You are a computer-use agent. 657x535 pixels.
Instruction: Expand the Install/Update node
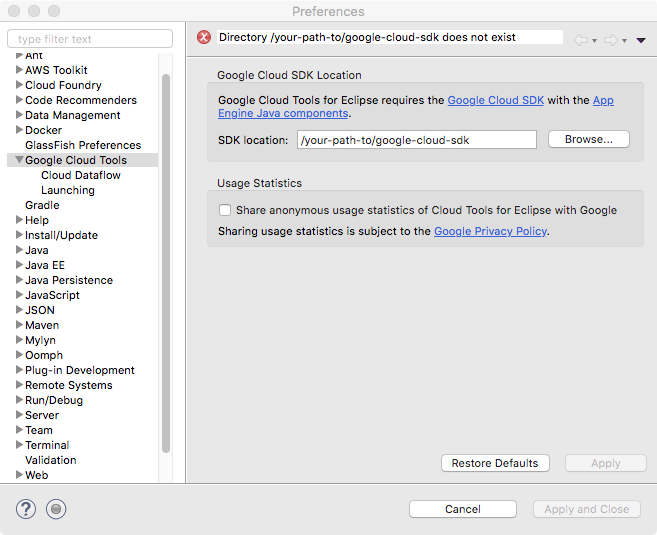(x=19, y=235)
